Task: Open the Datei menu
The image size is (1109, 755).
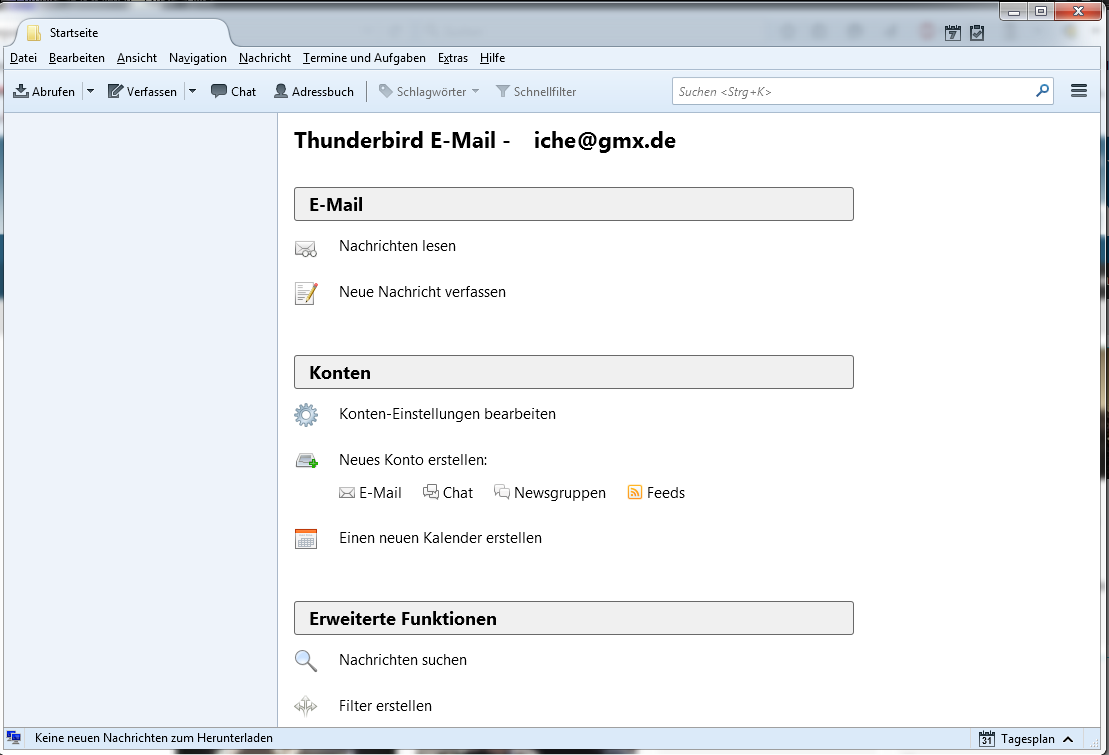Action: tap(23, 58)
